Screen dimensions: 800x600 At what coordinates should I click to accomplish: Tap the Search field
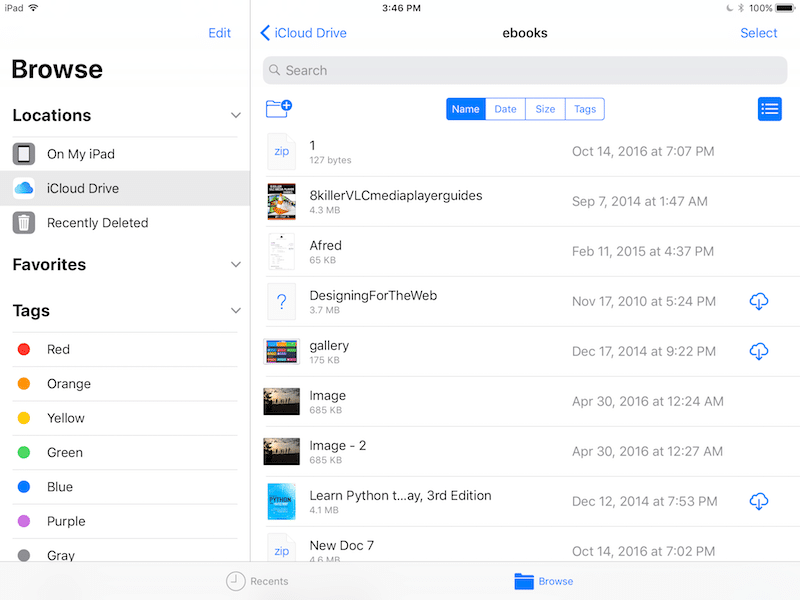click(x=524, y=70)
